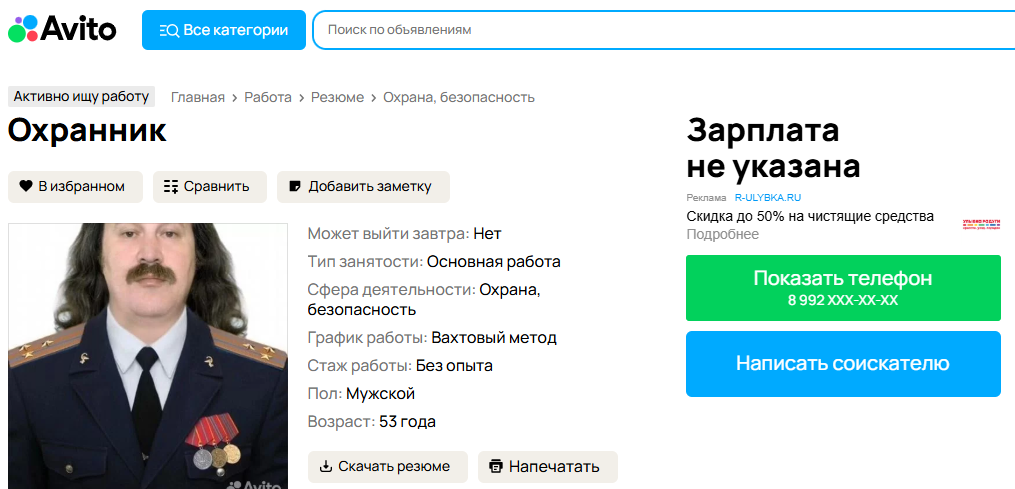Navigate to Резюме breadcrumb
The image size is (1015, 489).
tap(337, 97)
